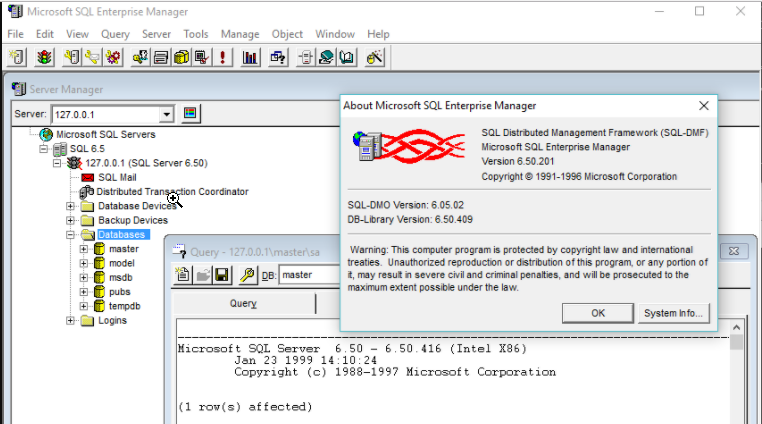Select the msdb database in tree

point(121,278)
